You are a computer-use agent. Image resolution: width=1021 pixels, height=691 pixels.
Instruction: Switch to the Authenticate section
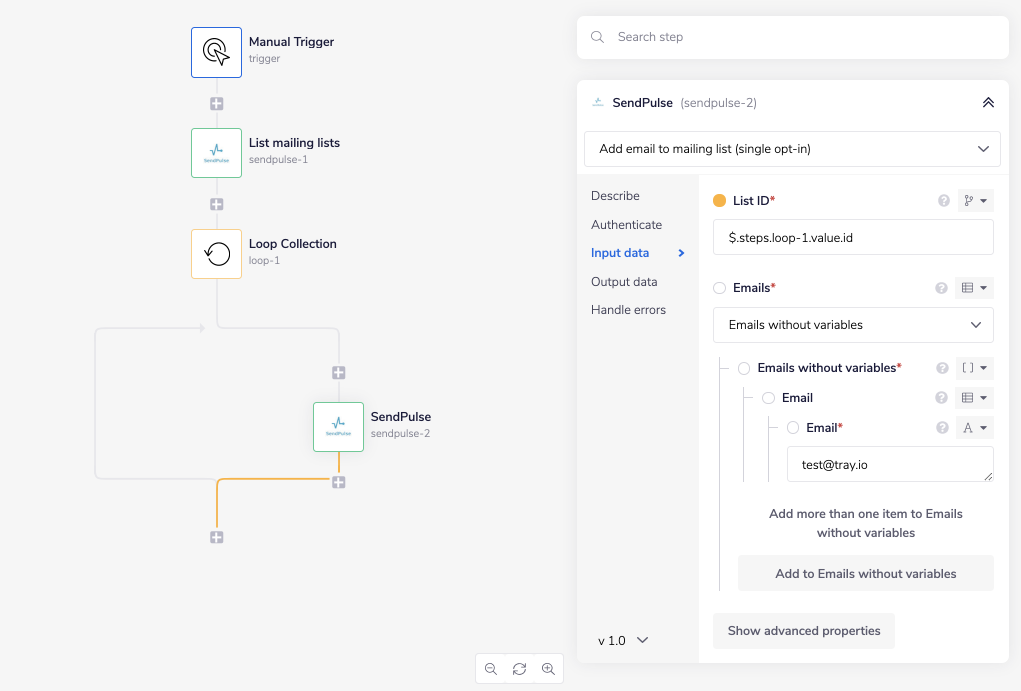pos(626,224)
